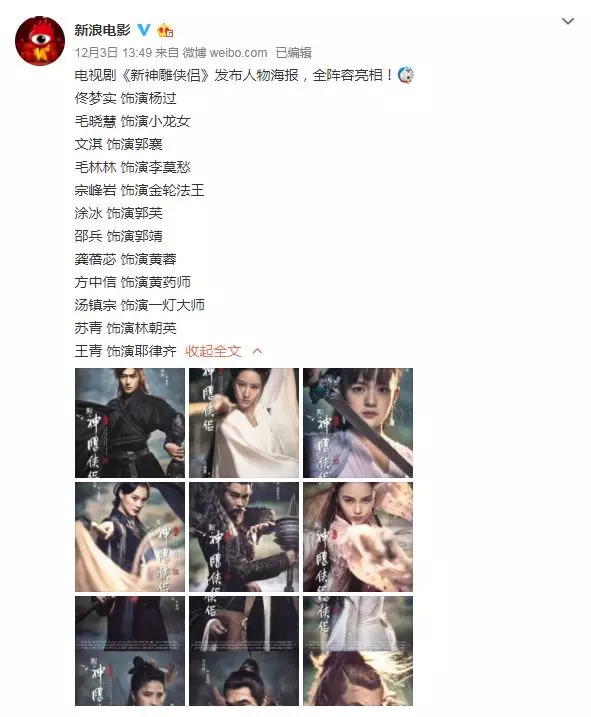This screenshot has height=717, width=591.
Task: Open the woman with yellow whisk poster
Action: pyautogui.click(x=130, y=537)
